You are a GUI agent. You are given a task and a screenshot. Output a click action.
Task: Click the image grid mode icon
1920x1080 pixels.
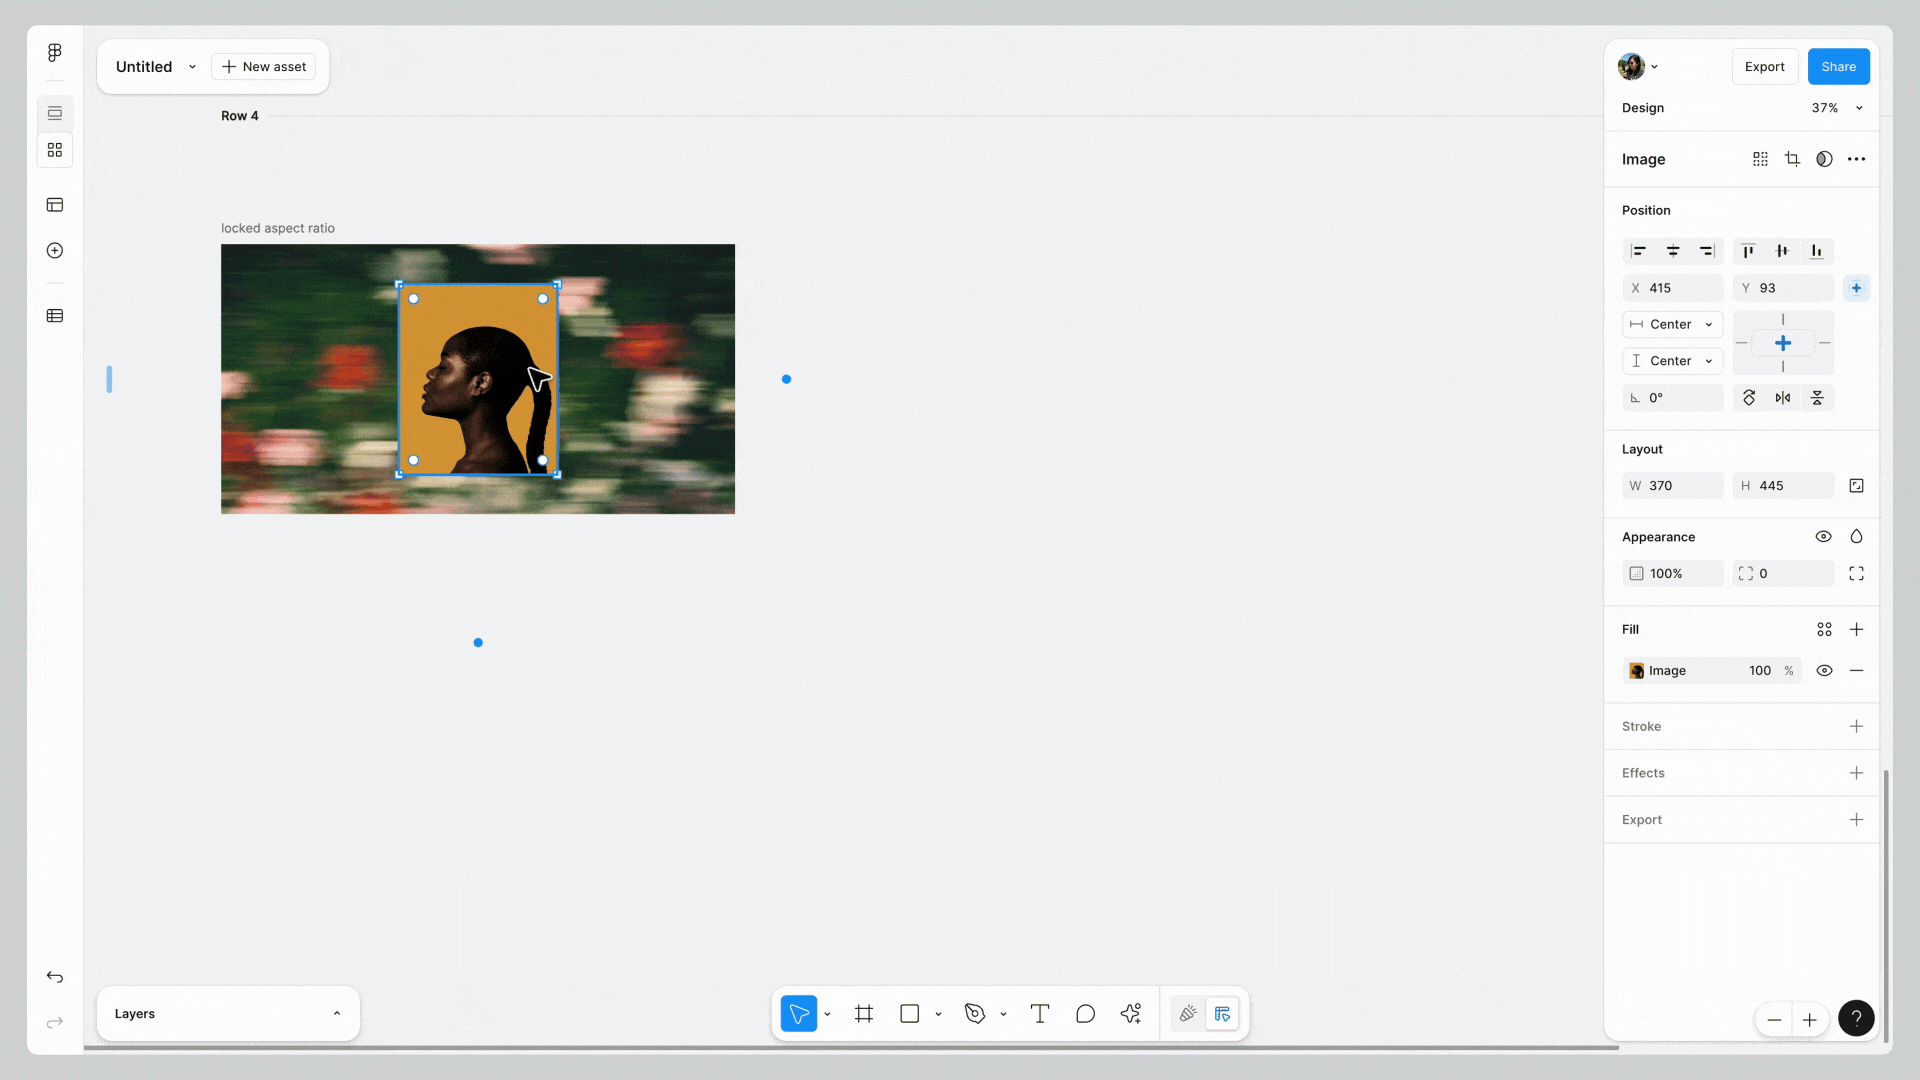pyautogui.click(x=1760, y=159)
